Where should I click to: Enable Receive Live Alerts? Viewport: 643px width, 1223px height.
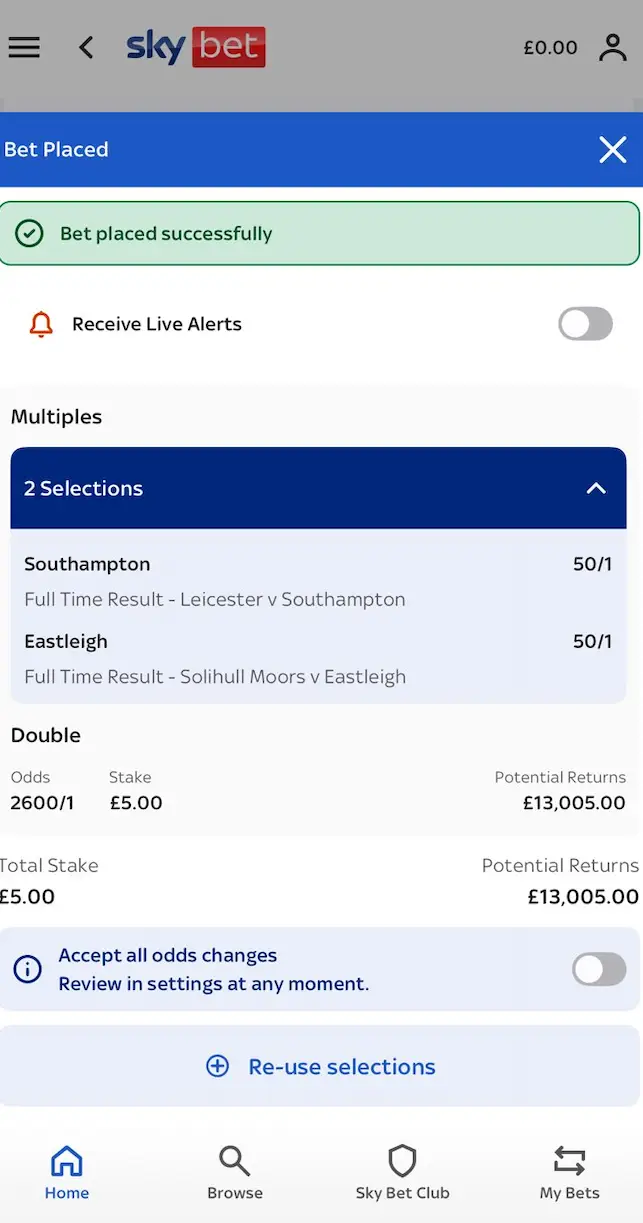point(585,324)
